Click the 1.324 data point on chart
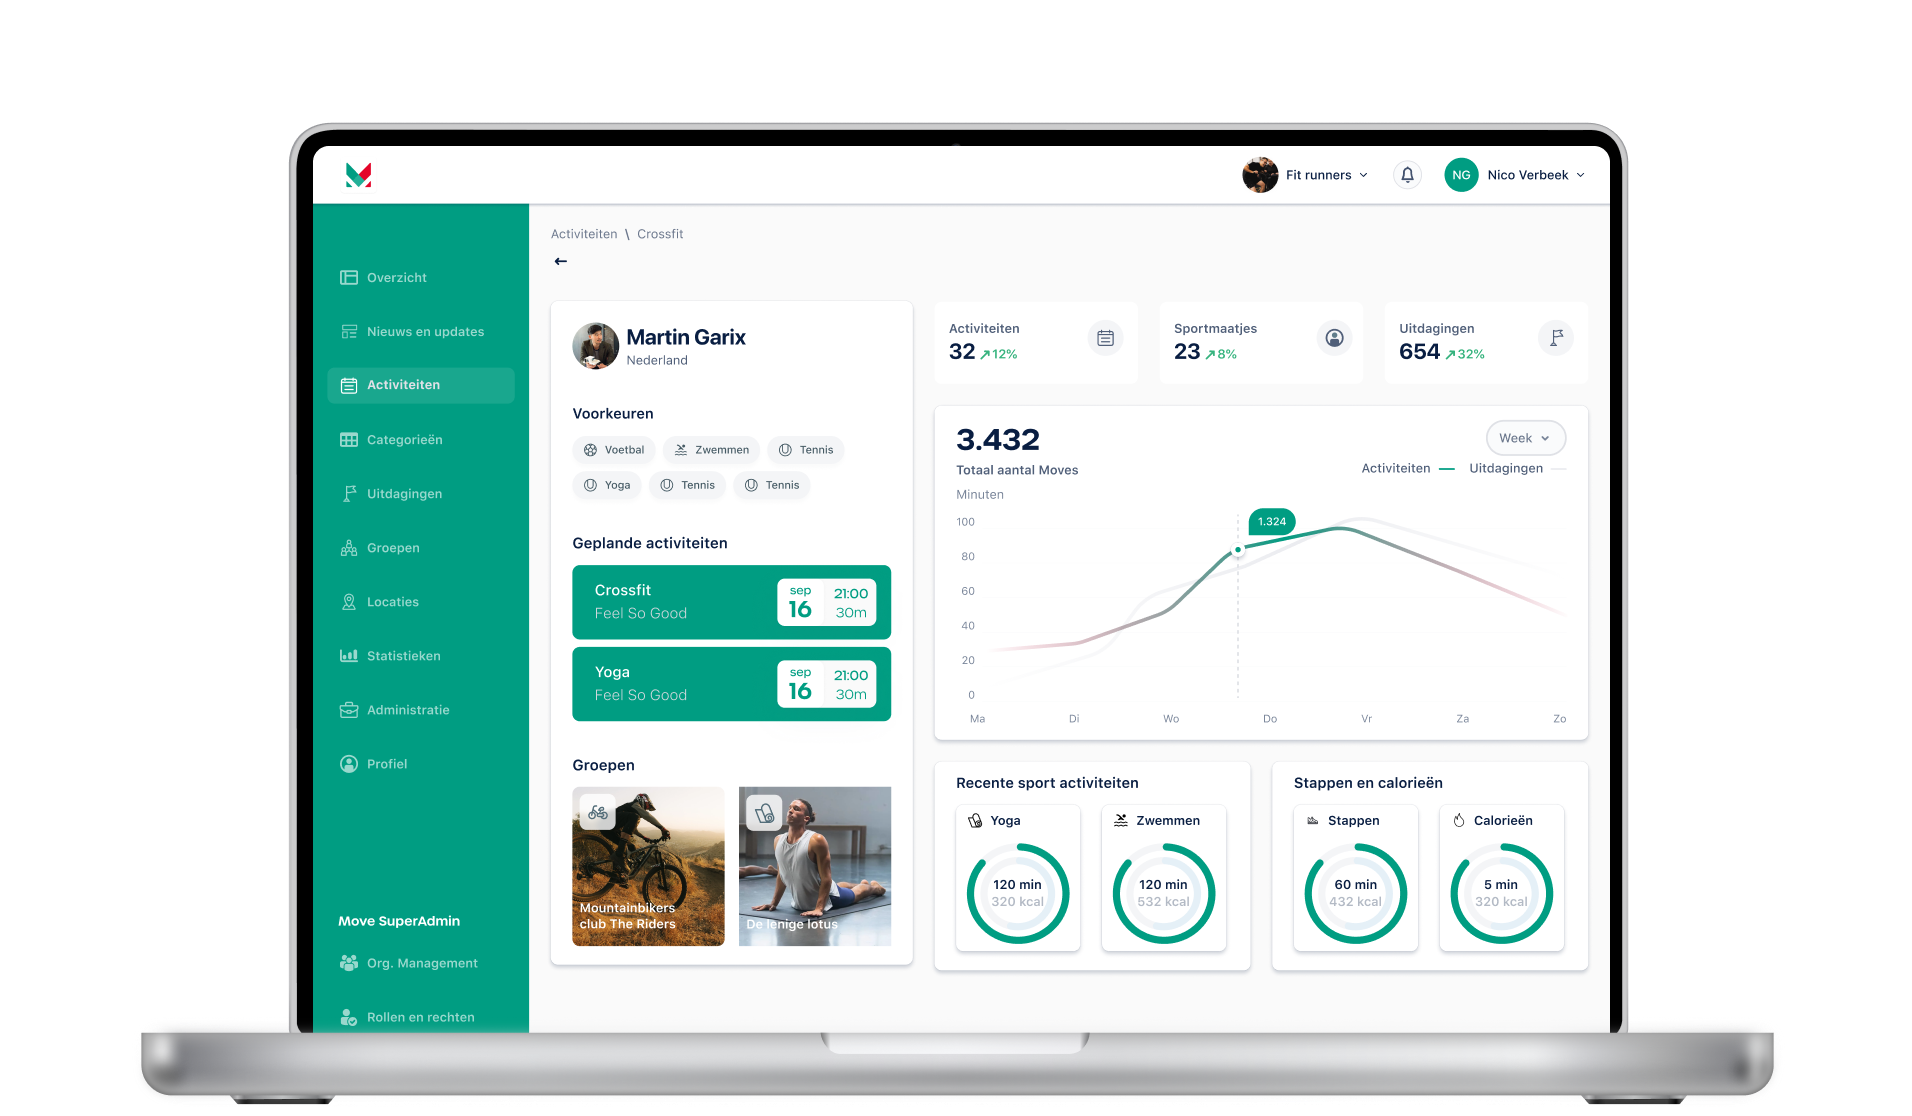Image resolution: width=1912 pixels, height=1116 pixels. click(1238, 549)
